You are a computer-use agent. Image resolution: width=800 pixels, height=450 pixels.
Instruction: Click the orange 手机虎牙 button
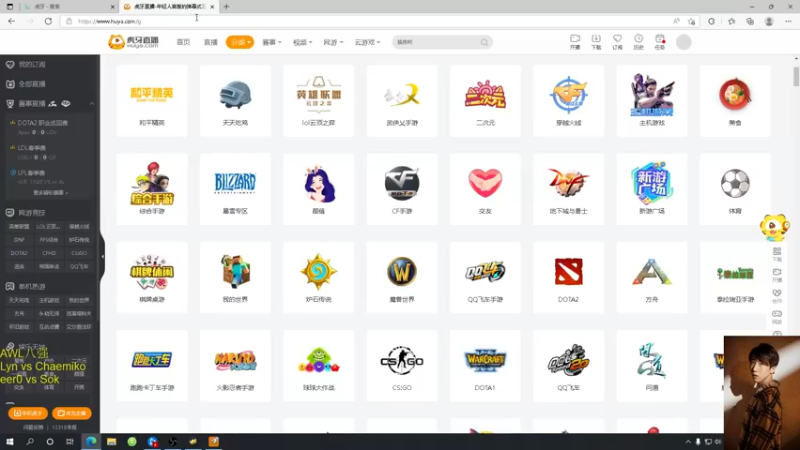click(x=28, y=413)
